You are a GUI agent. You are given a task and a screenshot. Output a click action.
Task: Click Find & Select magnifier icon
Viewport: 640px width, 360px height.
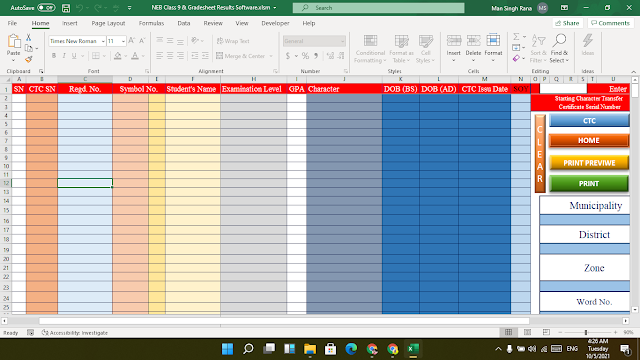[x=559, y=40]
